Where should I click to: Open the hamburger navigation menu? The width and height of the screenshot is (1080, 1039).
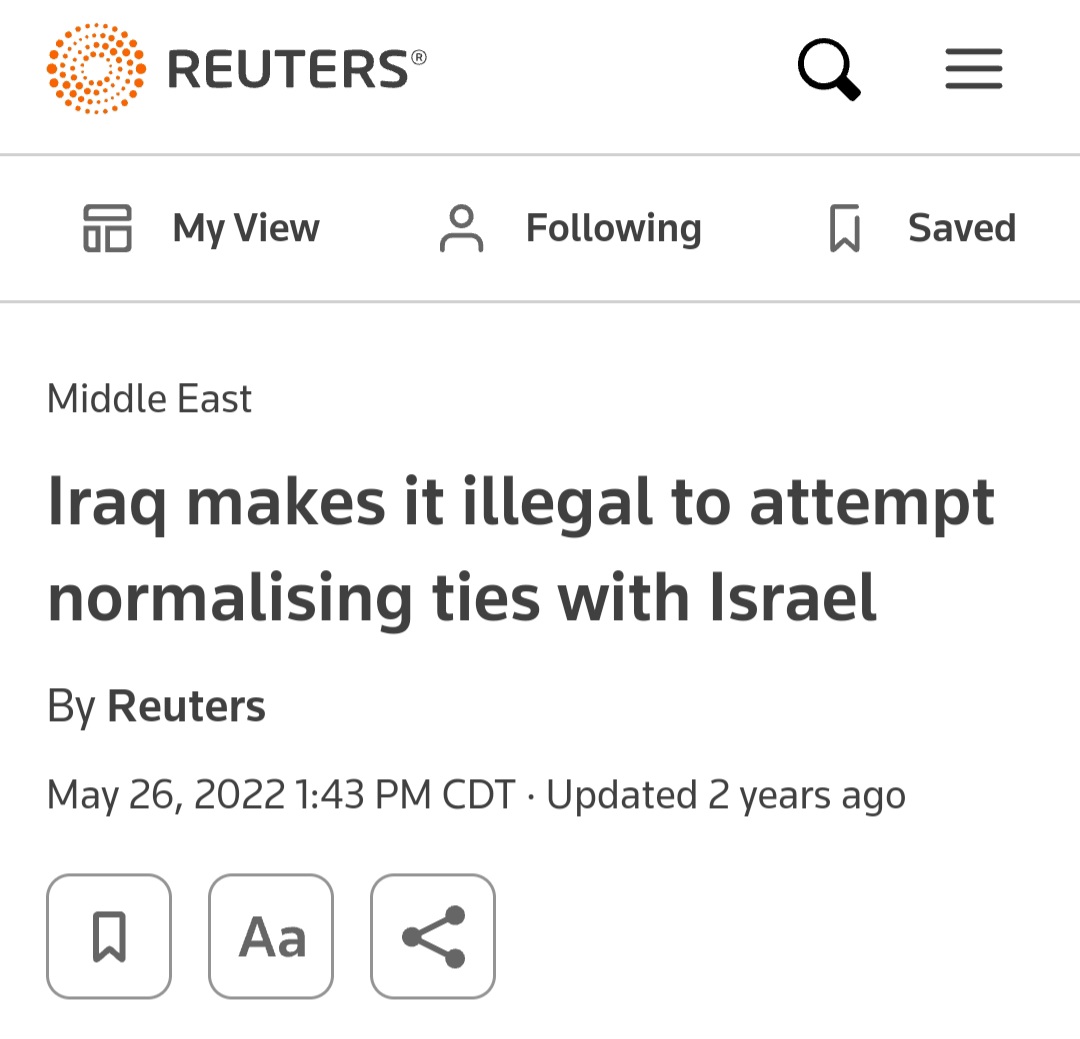pos(973,70)
